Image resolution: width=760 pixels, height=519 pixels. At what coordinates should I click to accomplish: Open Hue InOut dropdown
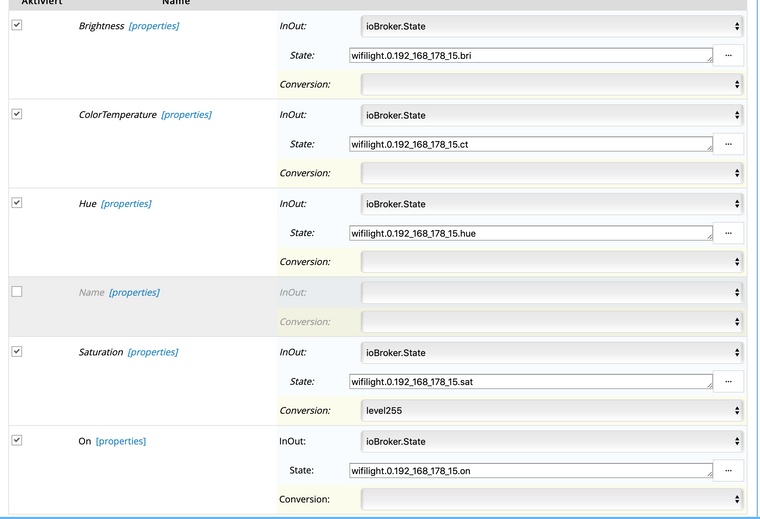click(x=552, y=204)
